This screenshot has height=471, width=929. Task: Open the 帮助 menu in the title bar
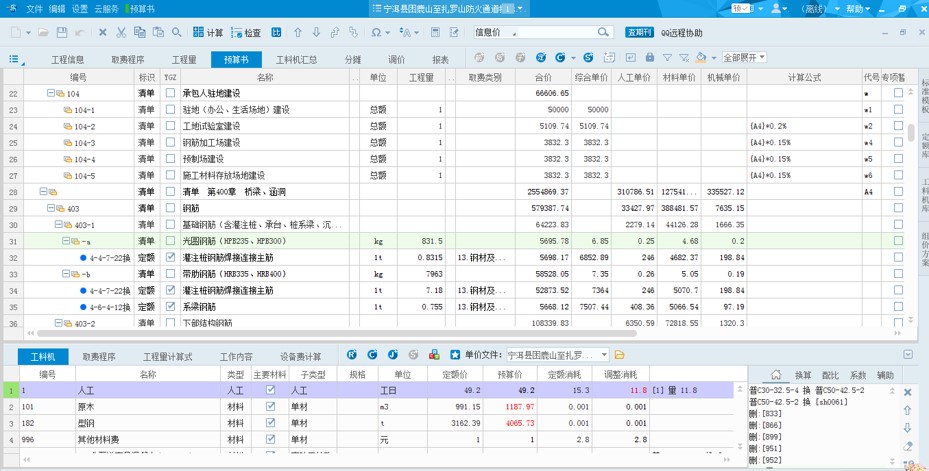click(x=858, y=9)
